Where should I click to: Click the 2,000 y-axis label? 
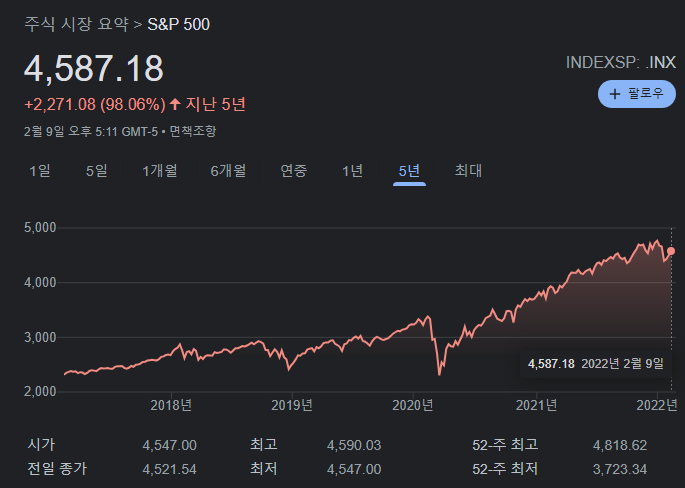[40, 391]
